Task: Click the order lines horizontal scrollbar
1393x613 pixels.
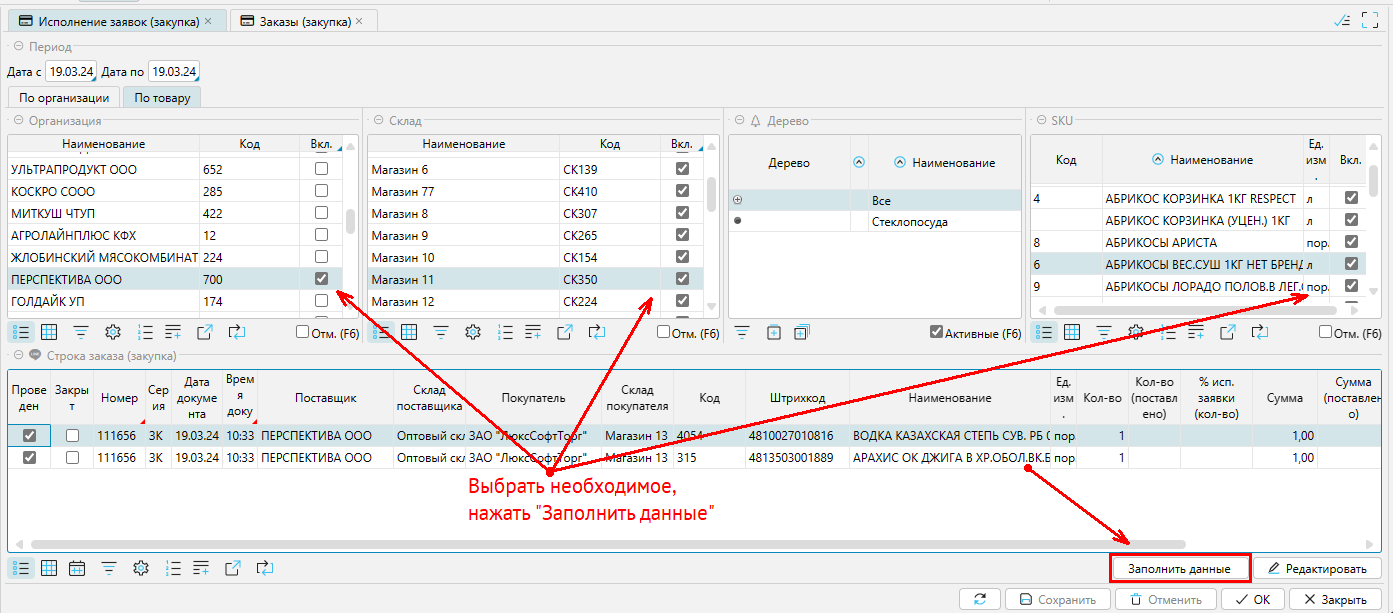Action: click(400, 544)
